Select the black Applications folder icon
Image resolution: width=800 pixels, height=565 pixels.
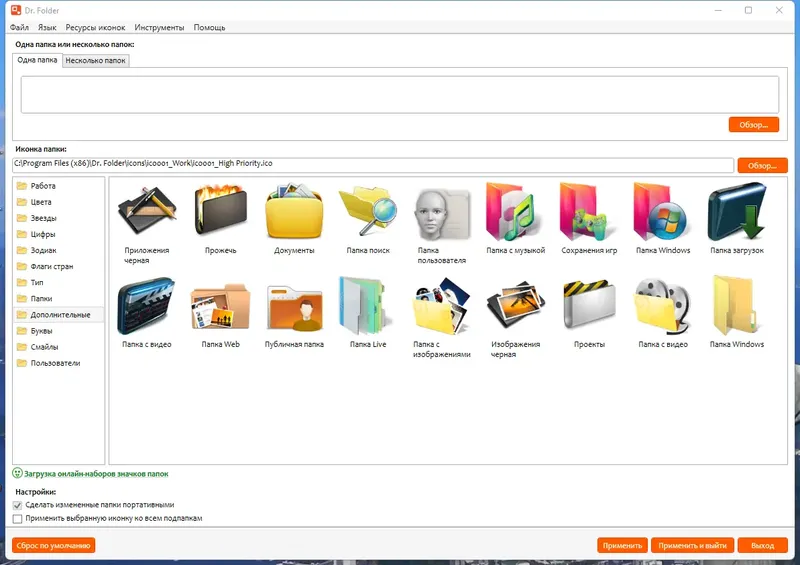(146, 211)
